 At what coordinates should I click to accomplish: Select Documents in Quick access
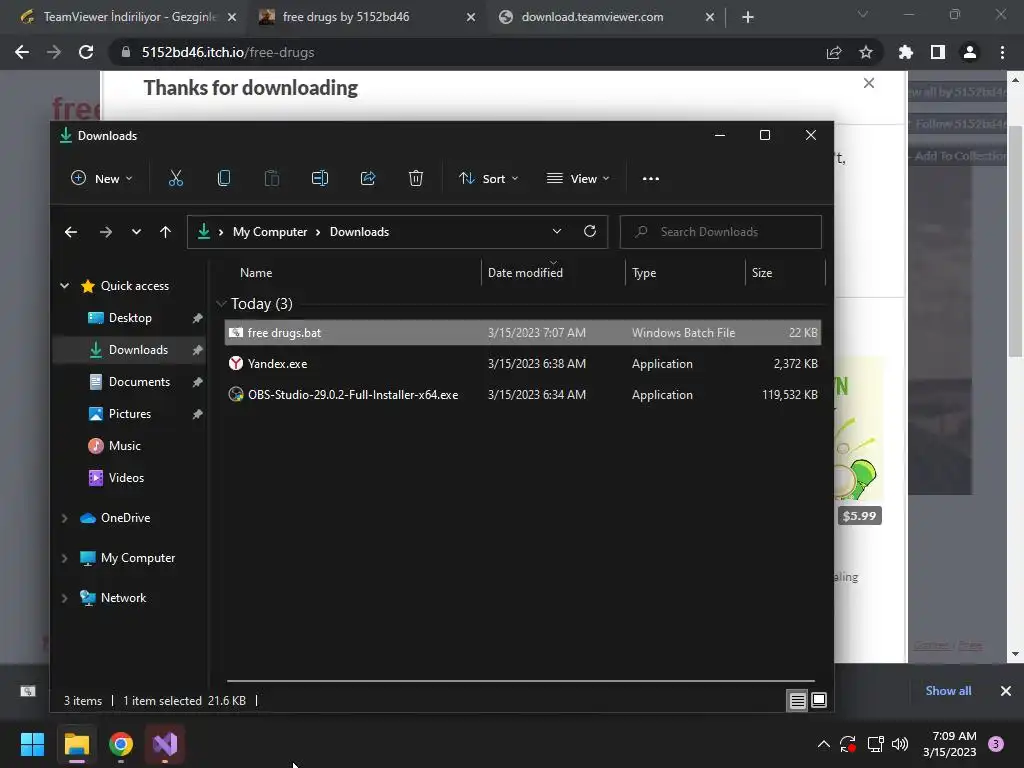[139, 382]
